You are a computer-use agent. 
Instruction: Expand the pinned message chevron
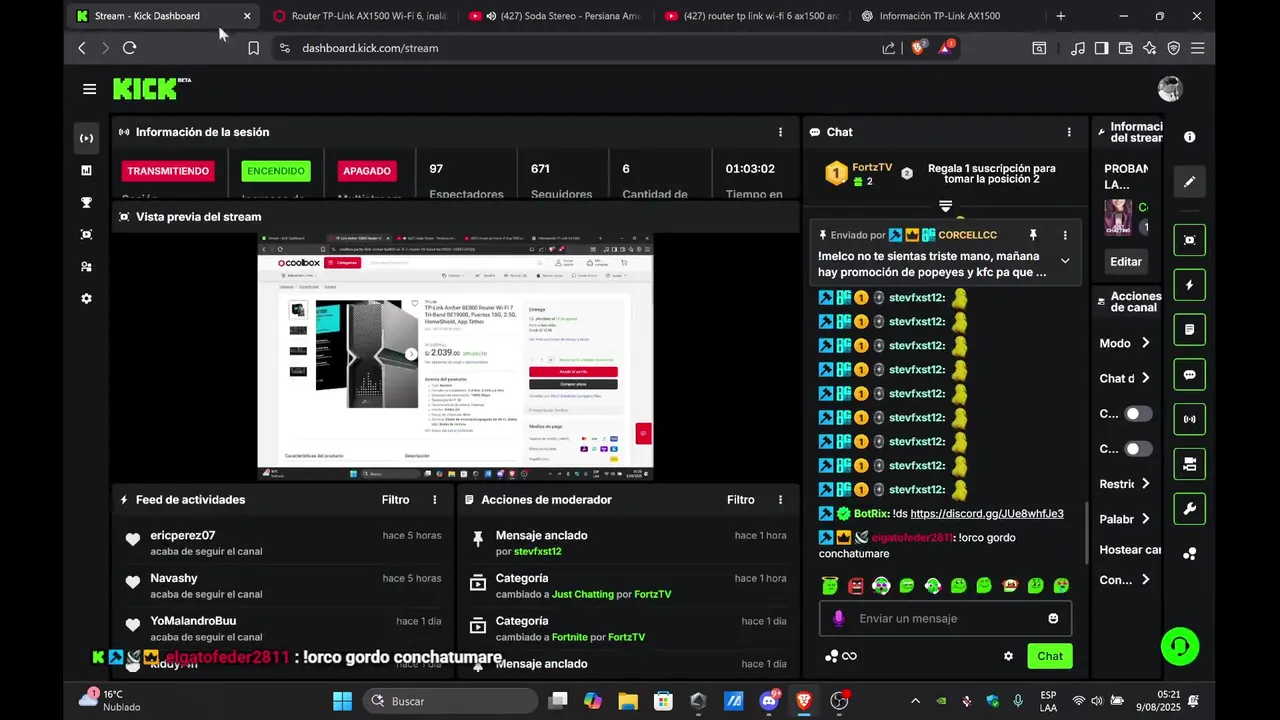[1065, 261]
